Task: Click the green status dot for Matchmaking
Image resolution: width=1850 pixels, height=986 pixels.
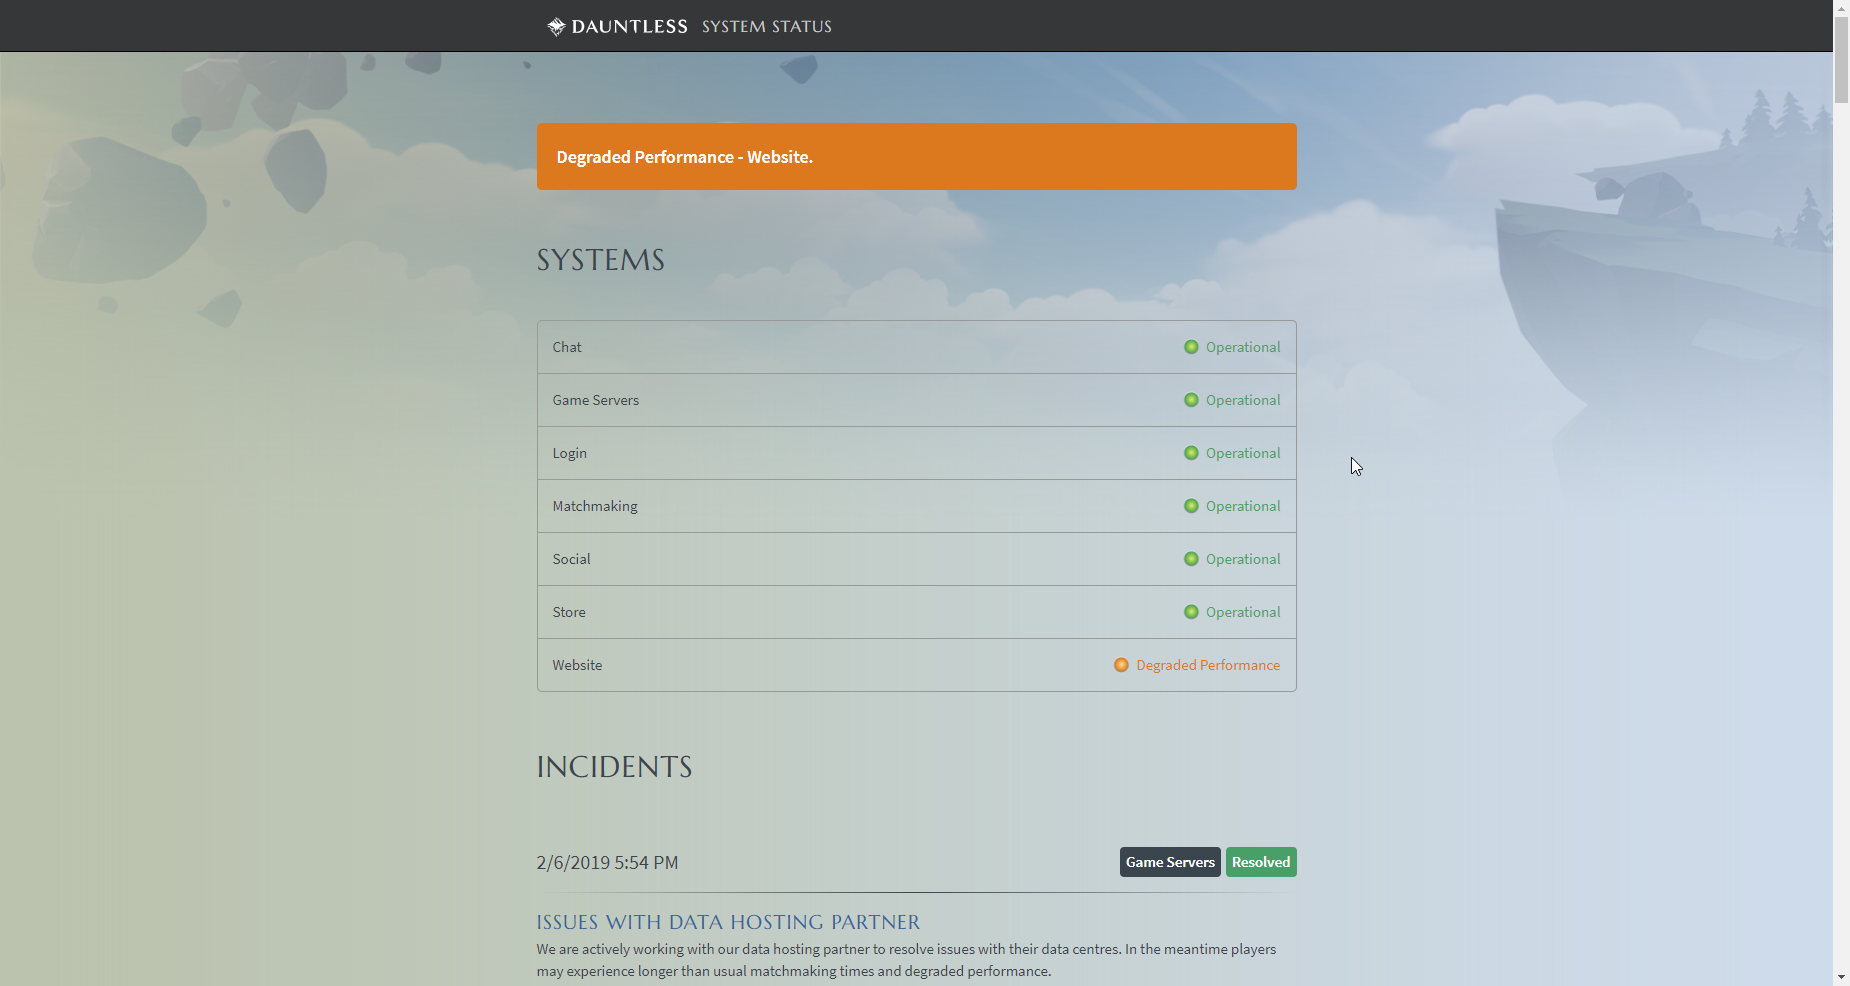Action: [1191, 506]
